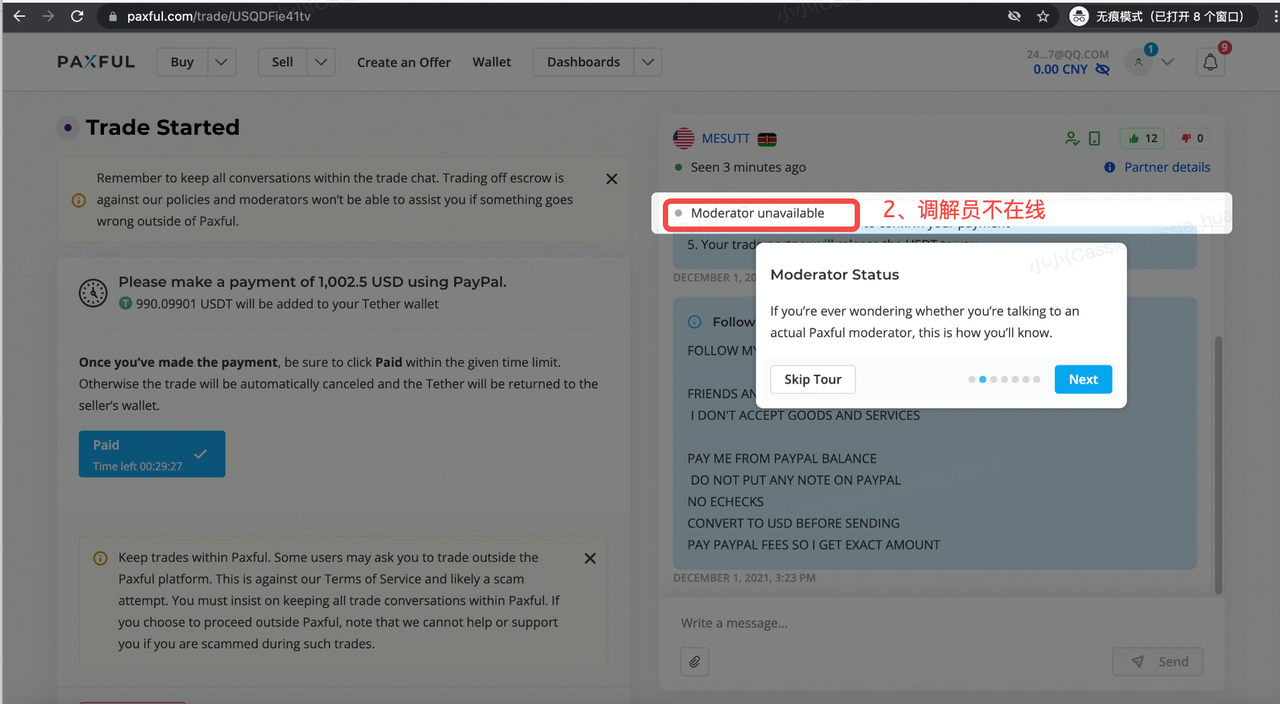Image resolution: width=1280 pixels, height=704 pixels.
Task: Click the browser forward arrow
Action: point(48,16)
